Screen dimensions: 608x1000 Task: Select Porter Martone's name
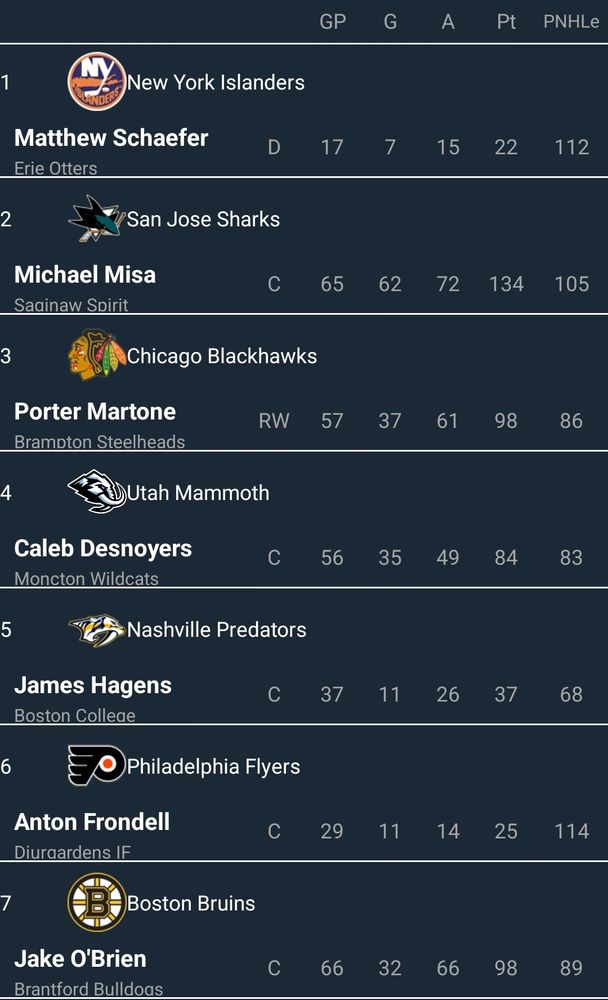click(95, 411)
